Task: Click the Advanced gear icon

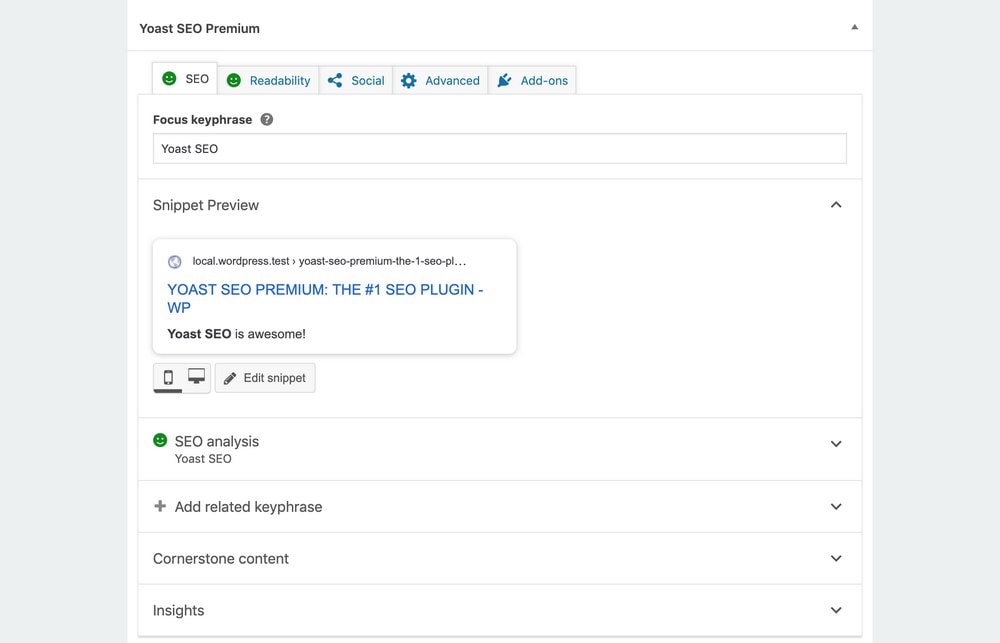Action: [409, 80]
